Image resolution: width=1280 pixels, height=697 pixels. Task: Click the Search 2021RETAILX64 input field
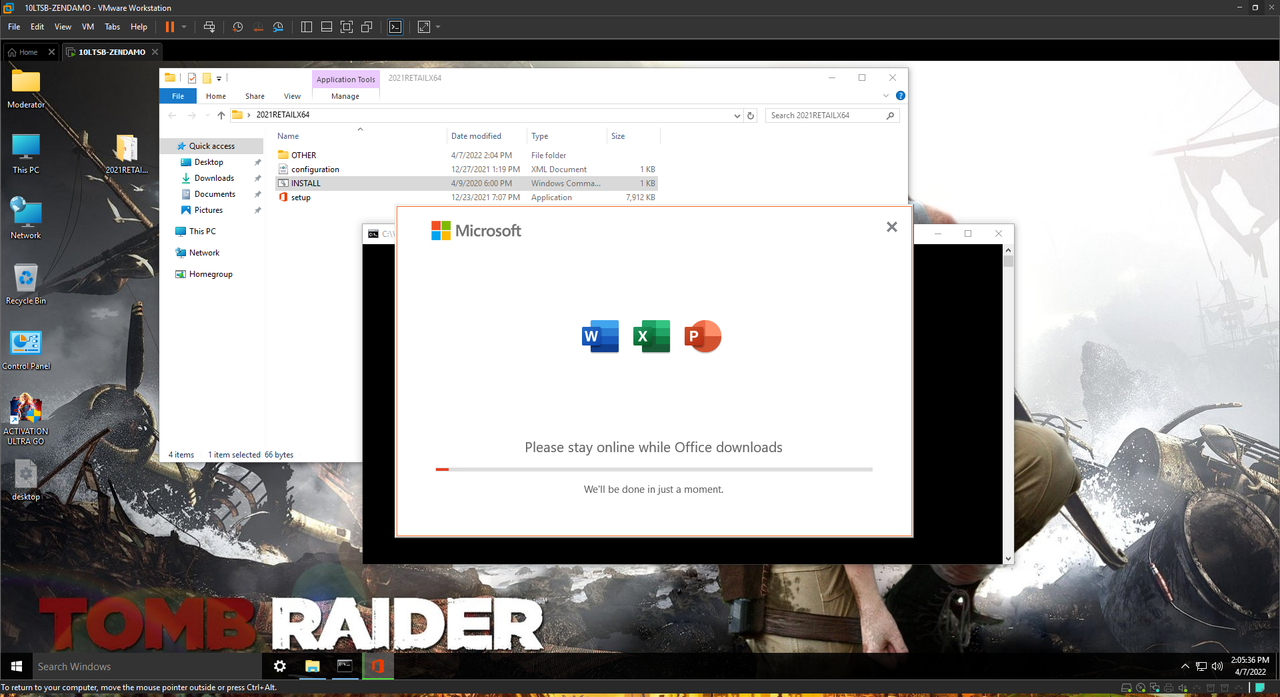(832, 115)
